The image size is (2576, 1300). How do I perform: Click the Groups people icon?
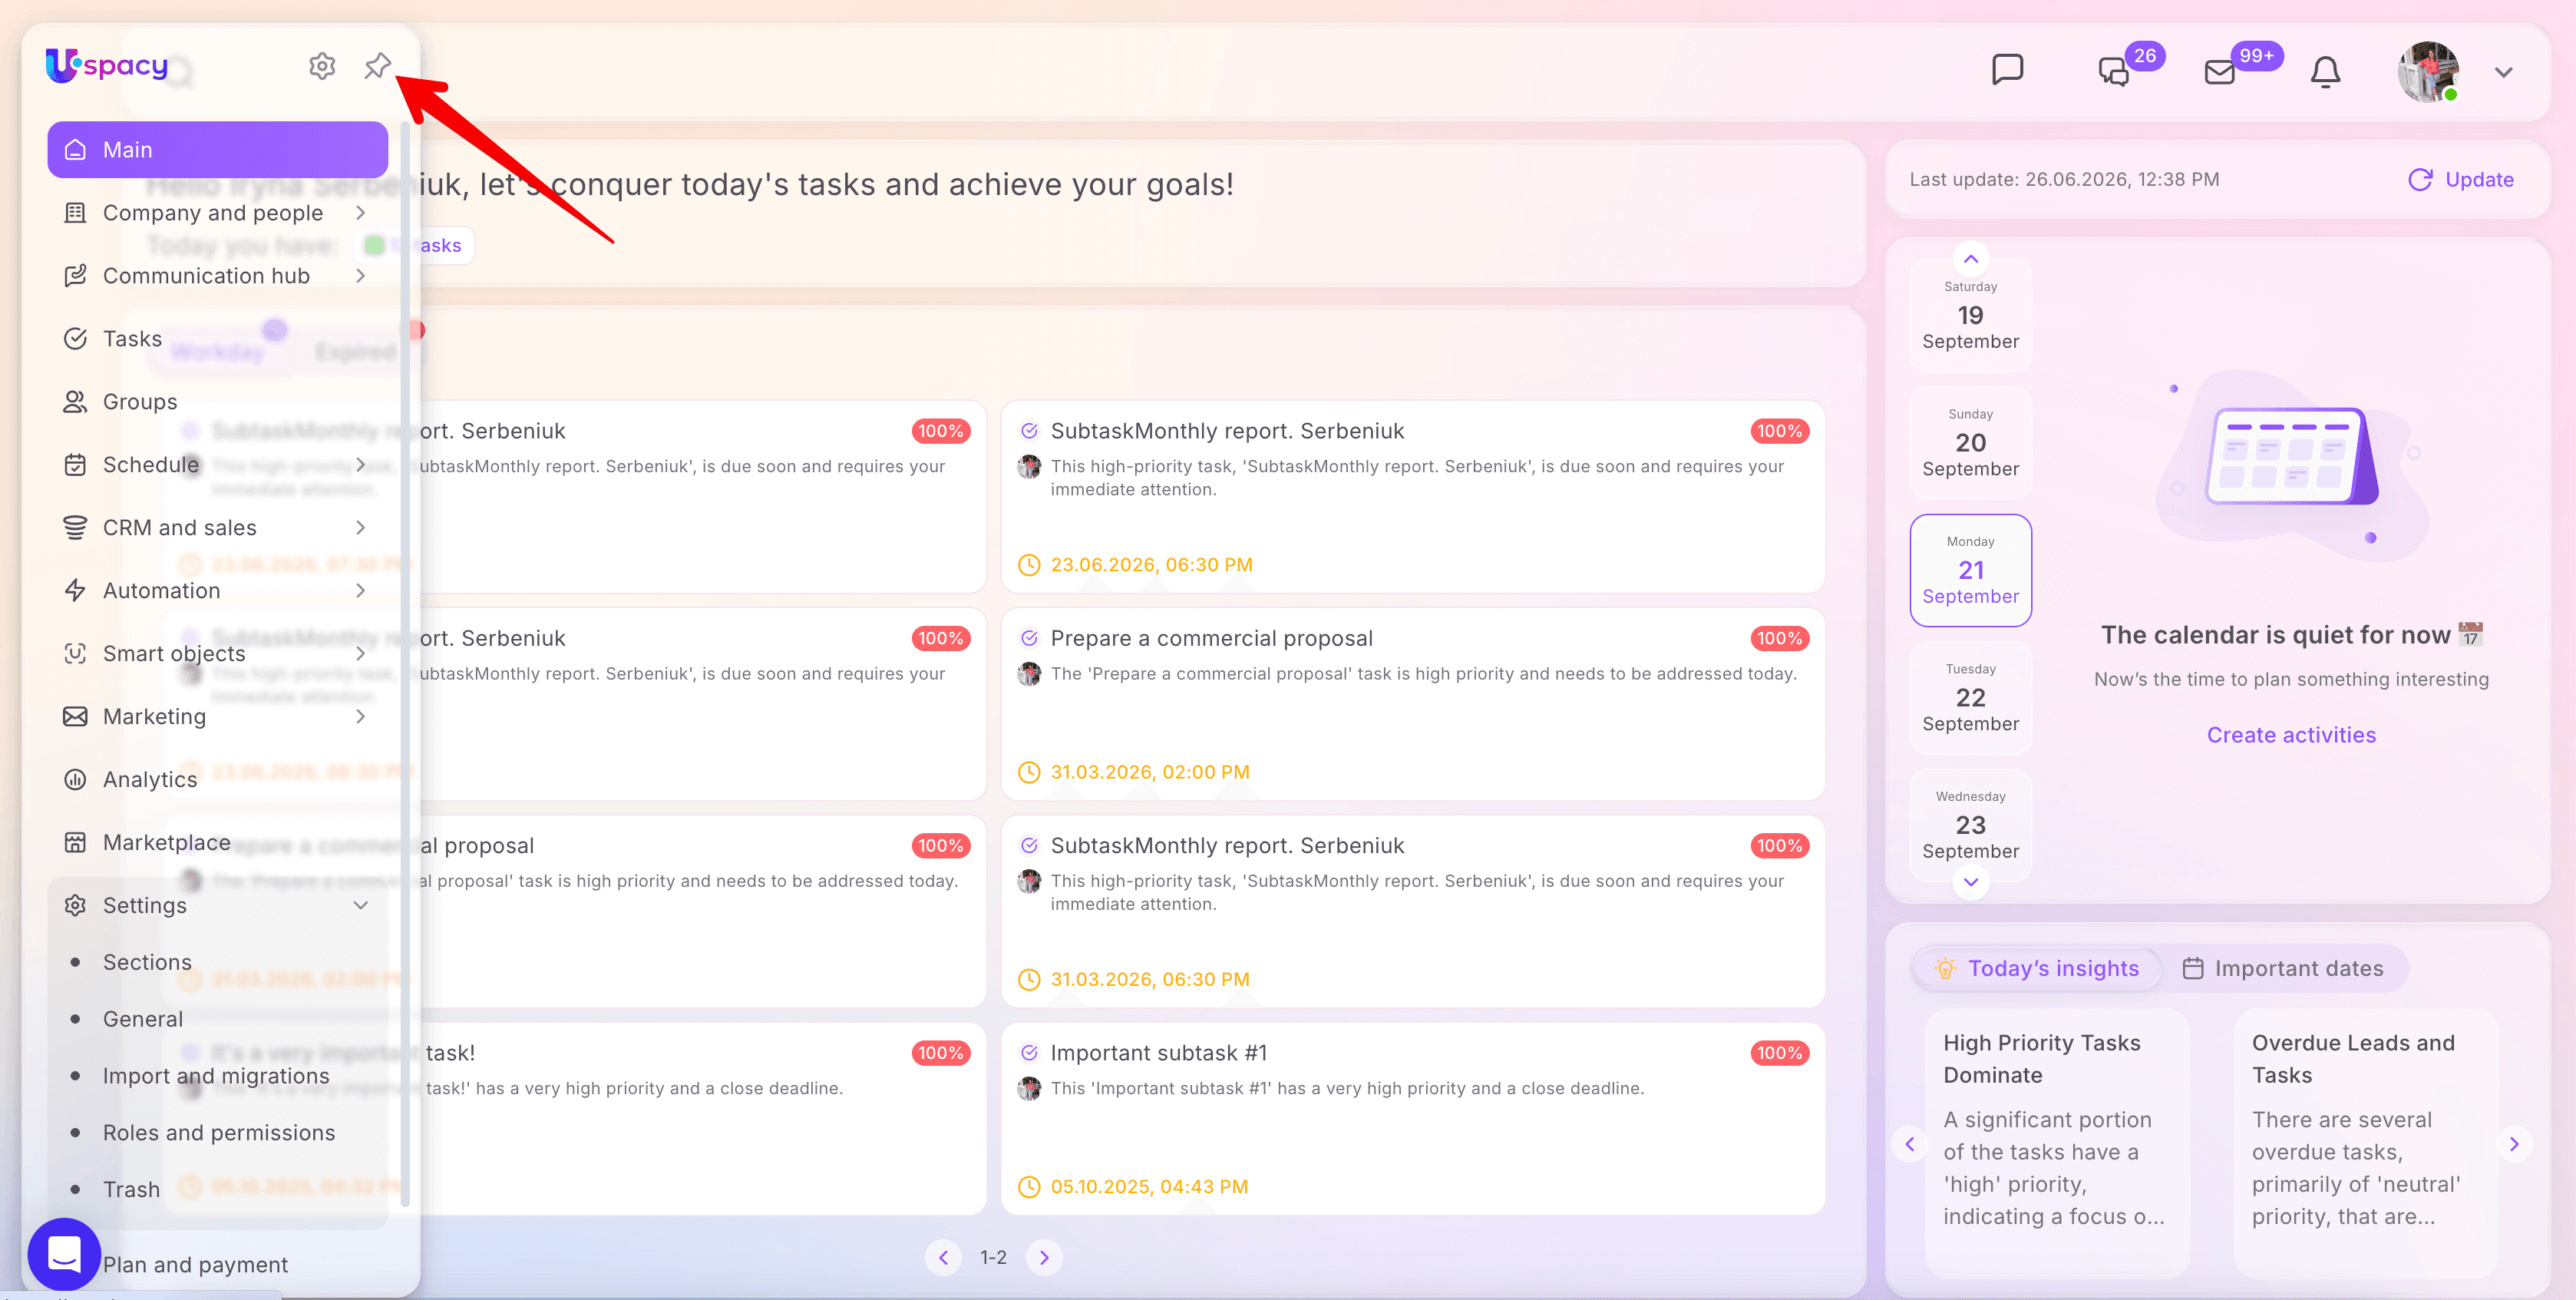[75, 402]
